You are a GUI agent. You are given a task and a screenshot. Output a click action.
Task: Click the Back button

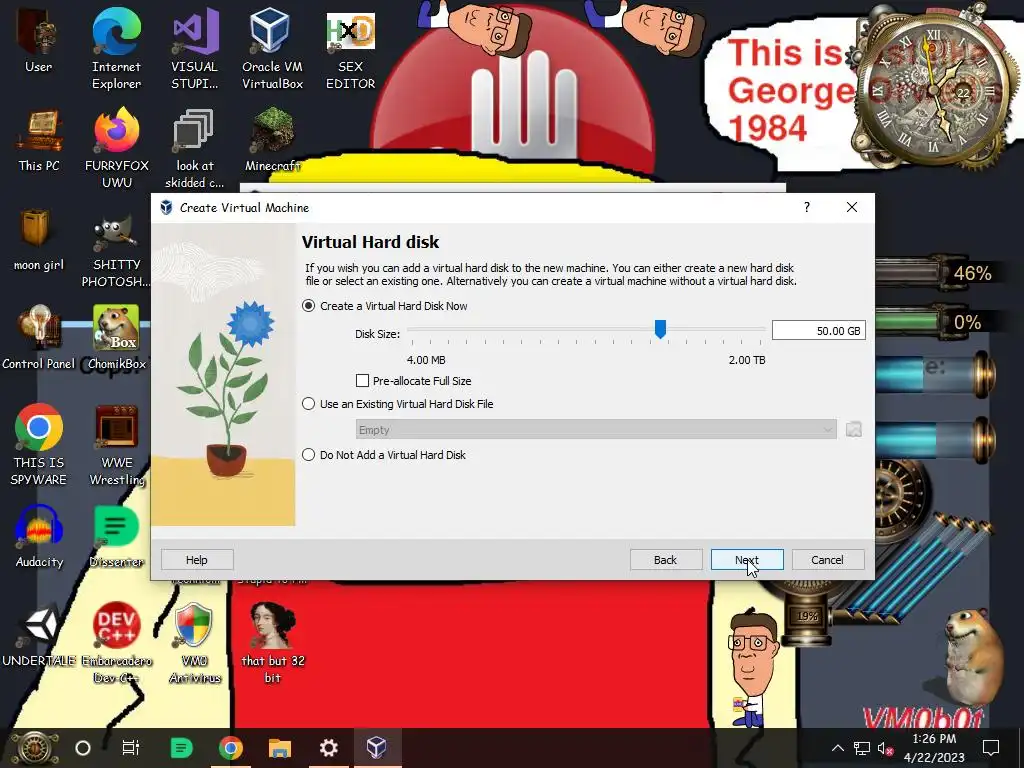click(x=665, y=560)
